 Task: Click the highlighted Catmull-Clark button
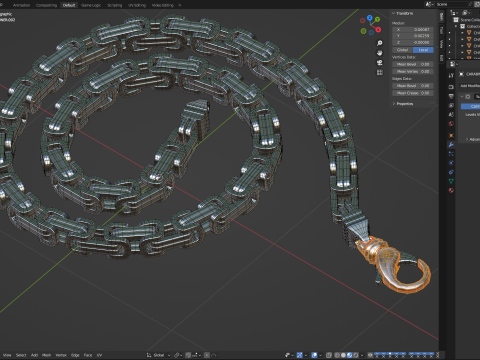[471, 106]
